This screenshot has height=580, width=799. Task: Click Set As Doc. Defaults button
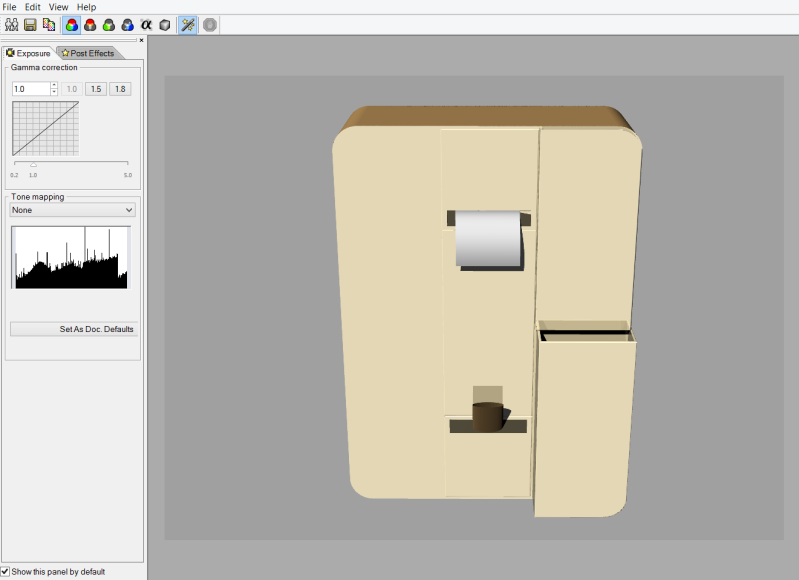(x=73, y=329)
